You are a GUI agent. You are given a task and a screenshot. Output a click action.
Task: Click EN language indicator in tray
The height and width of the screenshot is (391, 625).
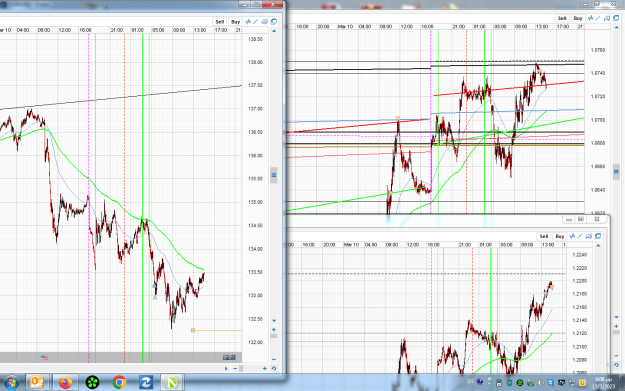[470, 381]
